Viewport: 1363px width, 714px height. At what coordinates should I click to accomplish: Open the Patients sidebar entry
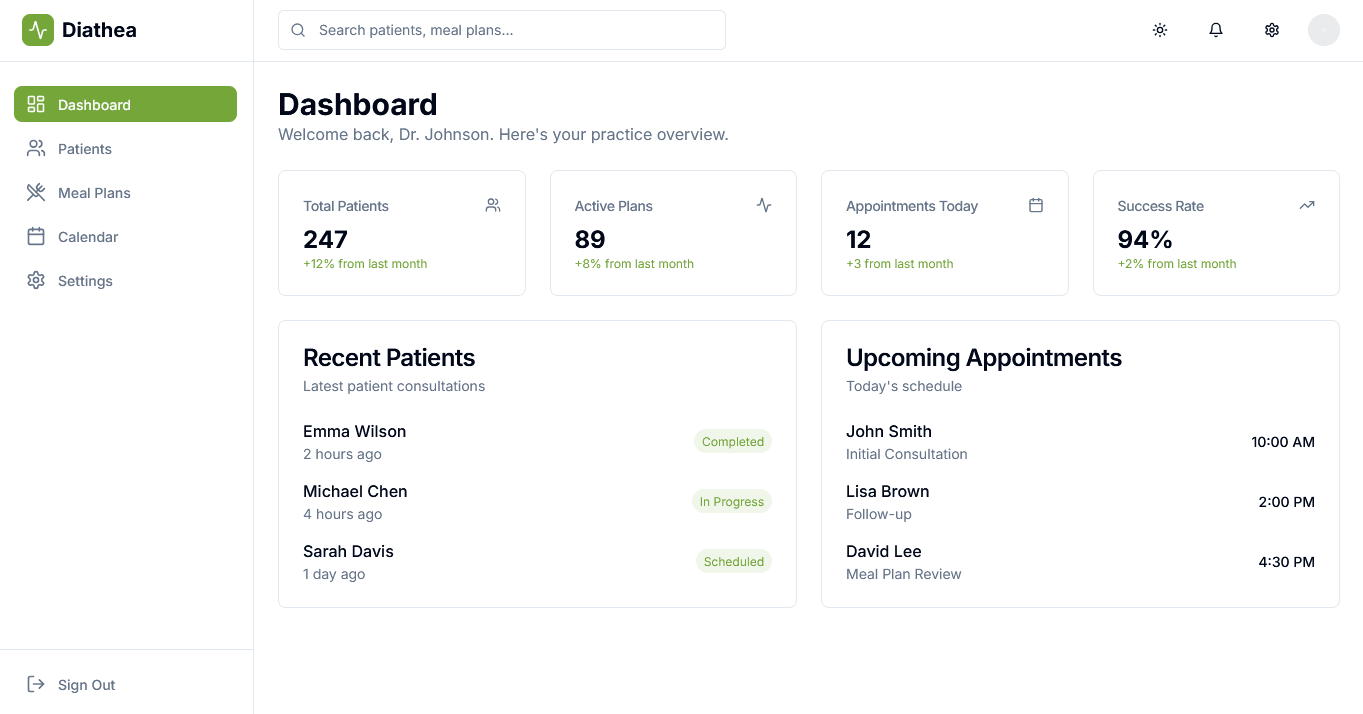coord(84,148)
